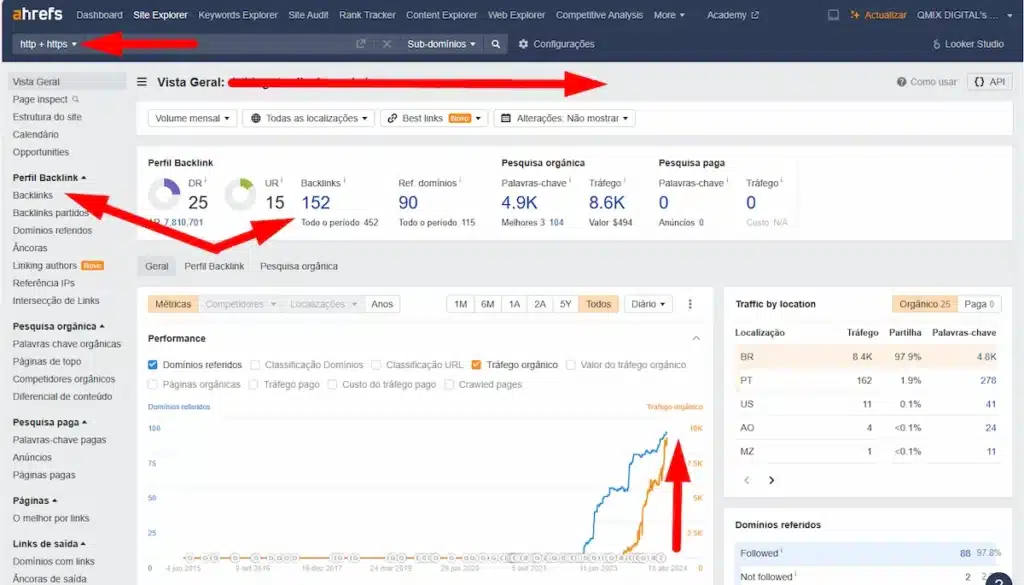This screenshot has height=585, width=1024.
Task: Open URL in new tab icon
Action: point(360,44)
